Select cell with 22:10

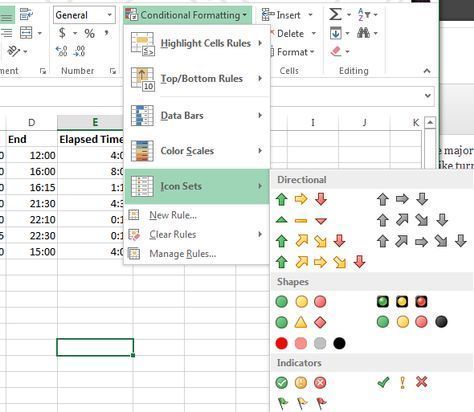pyautogui.click(x=32, y=219)
